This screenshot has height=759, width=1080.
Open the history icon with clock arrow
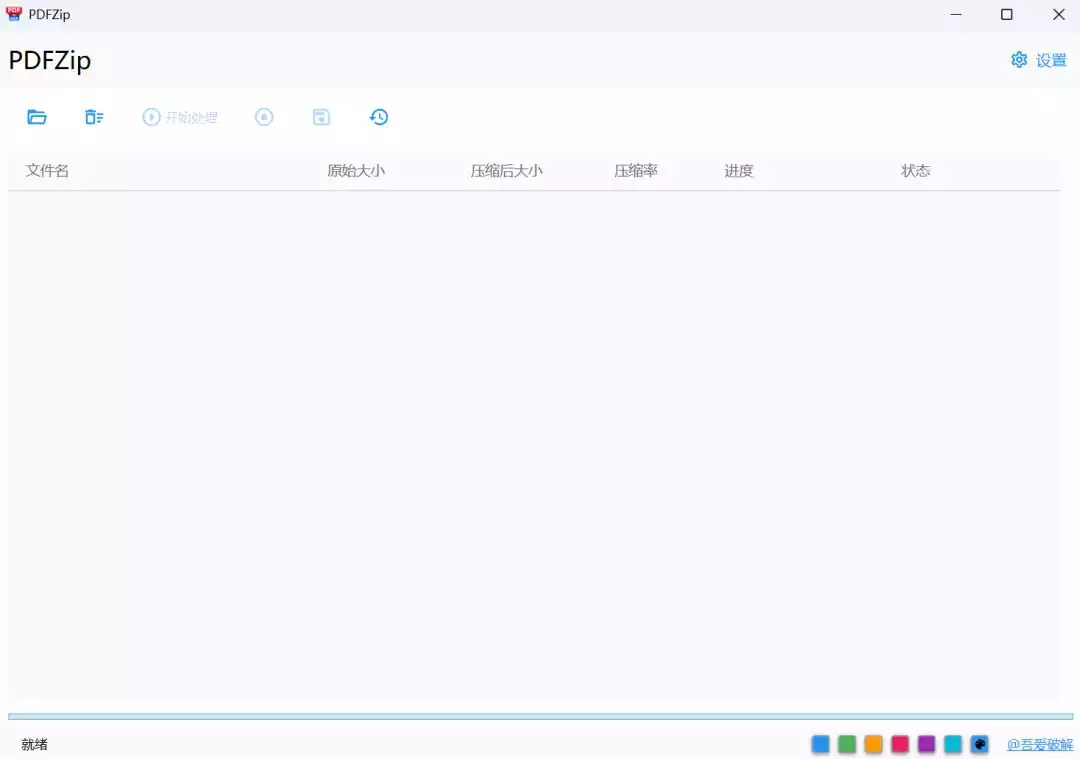tap(379, 117)
